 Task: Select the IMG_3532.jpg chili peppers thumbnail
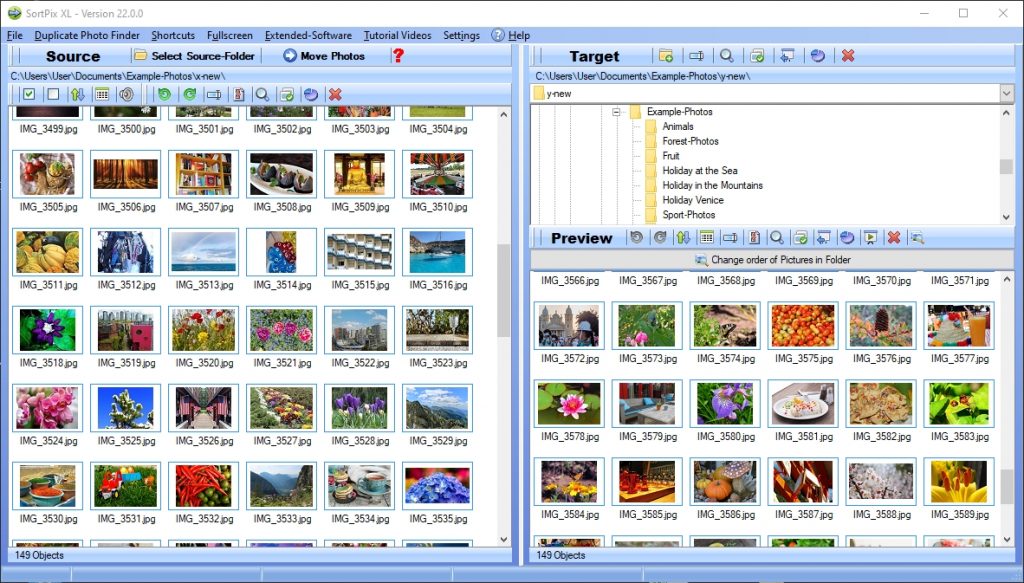coord(203,486)
